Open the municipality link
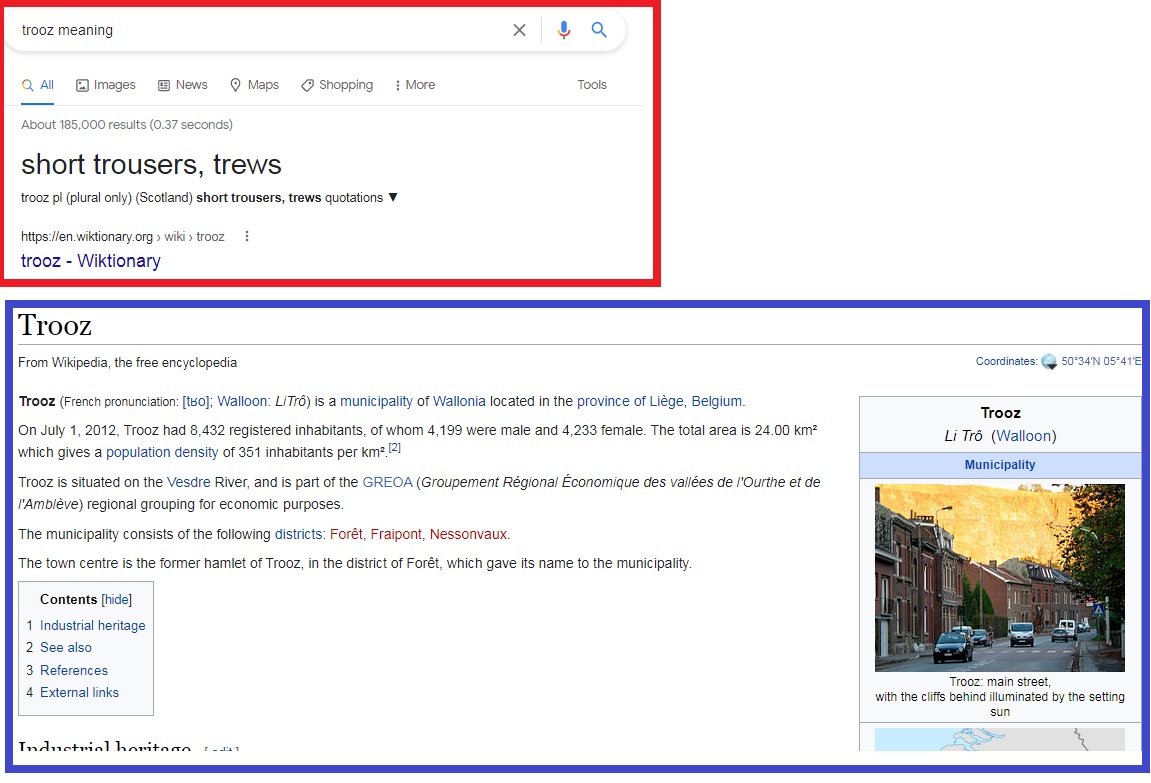The height and width of the screenshot is (783, 1151). click(376, 401)
